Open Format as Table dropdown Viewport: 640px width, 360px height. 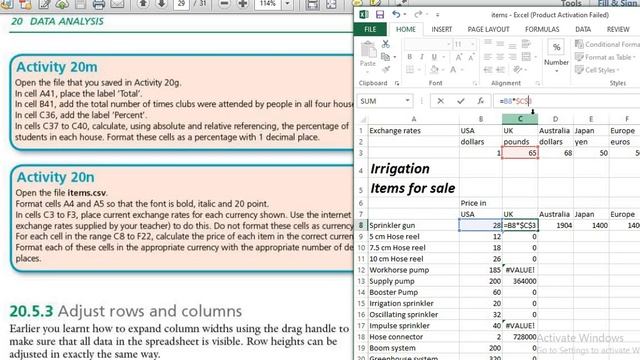tap(606, 57)
